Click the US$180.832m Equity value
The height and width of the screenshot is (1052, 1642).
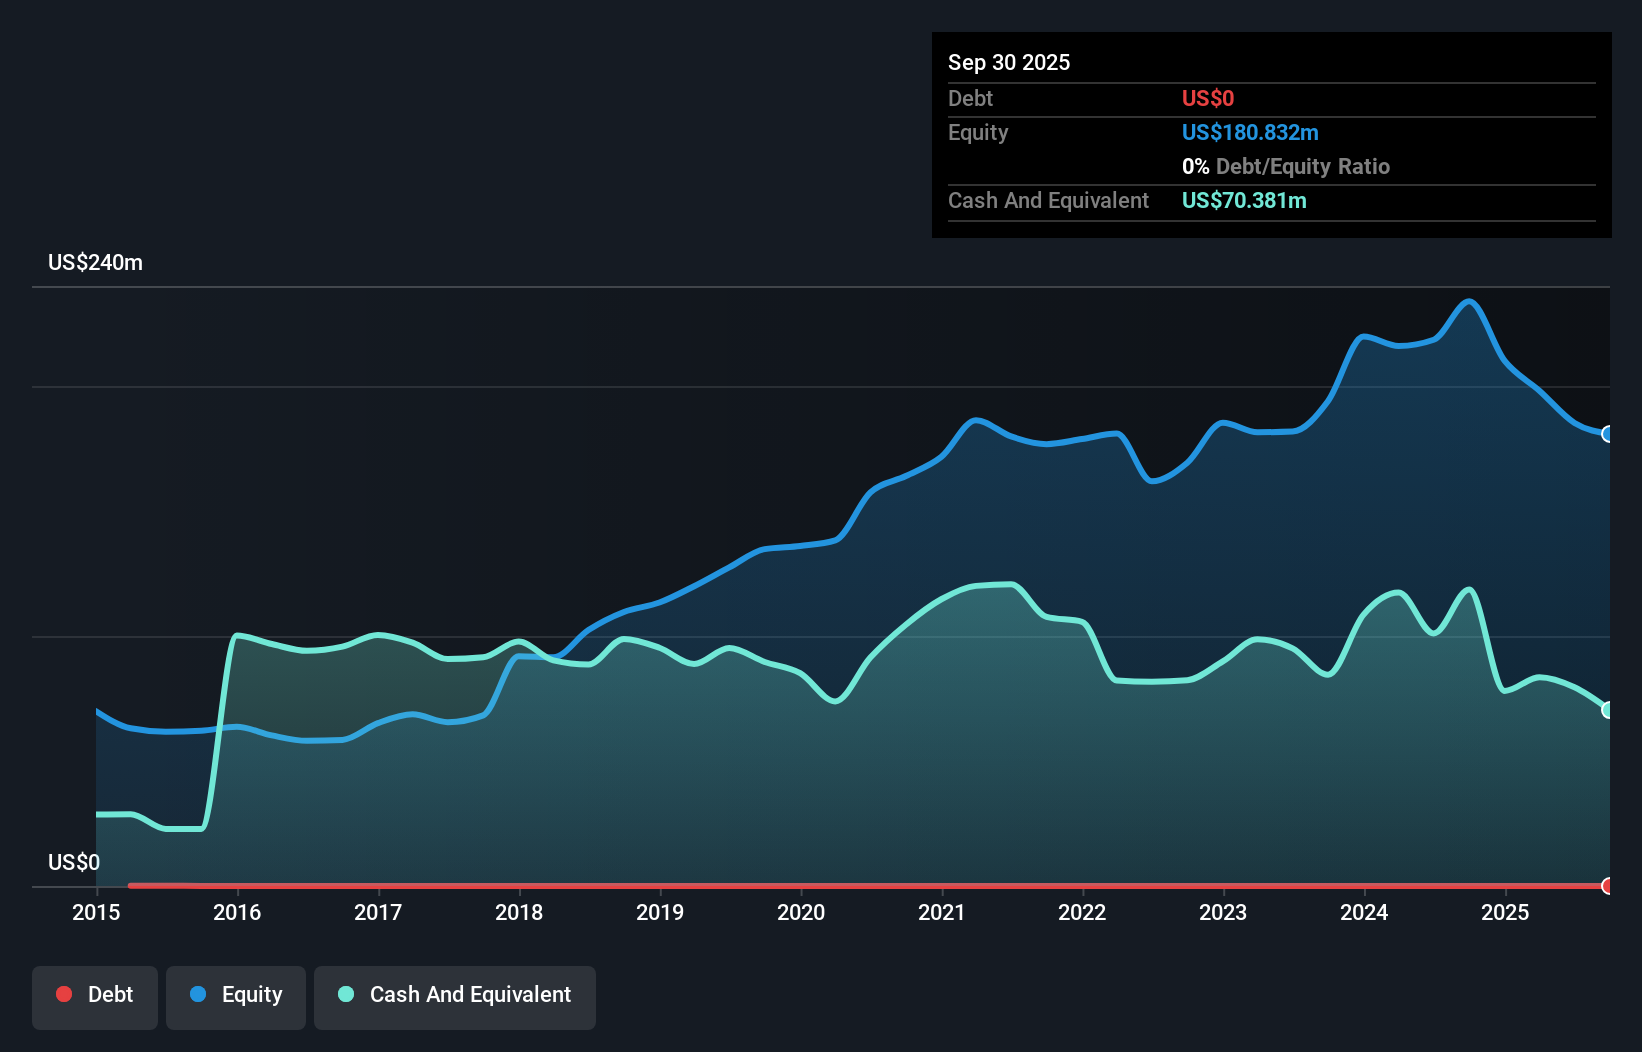[x=1249, y=132]
